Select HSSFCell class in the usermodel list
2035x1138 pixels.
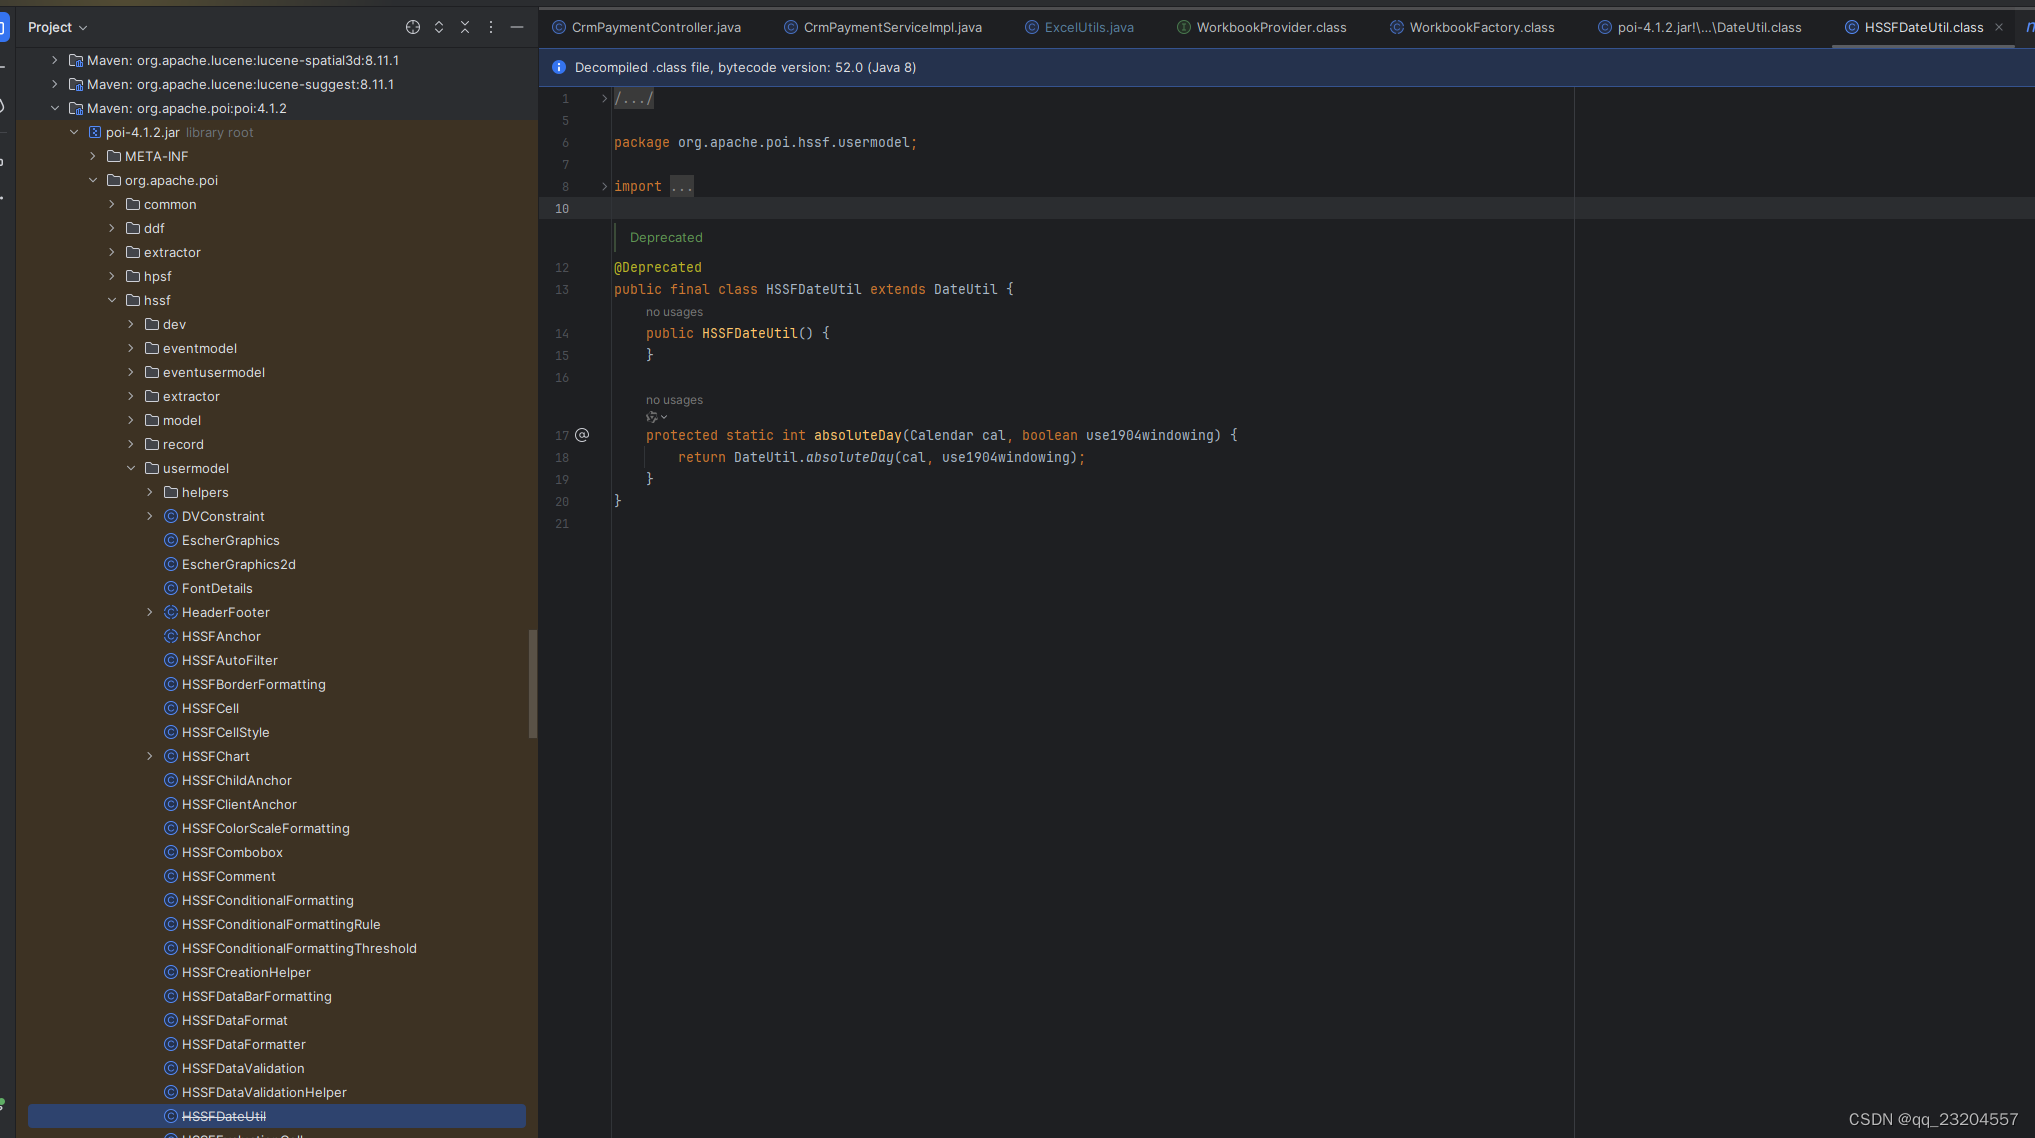point(211,707)
